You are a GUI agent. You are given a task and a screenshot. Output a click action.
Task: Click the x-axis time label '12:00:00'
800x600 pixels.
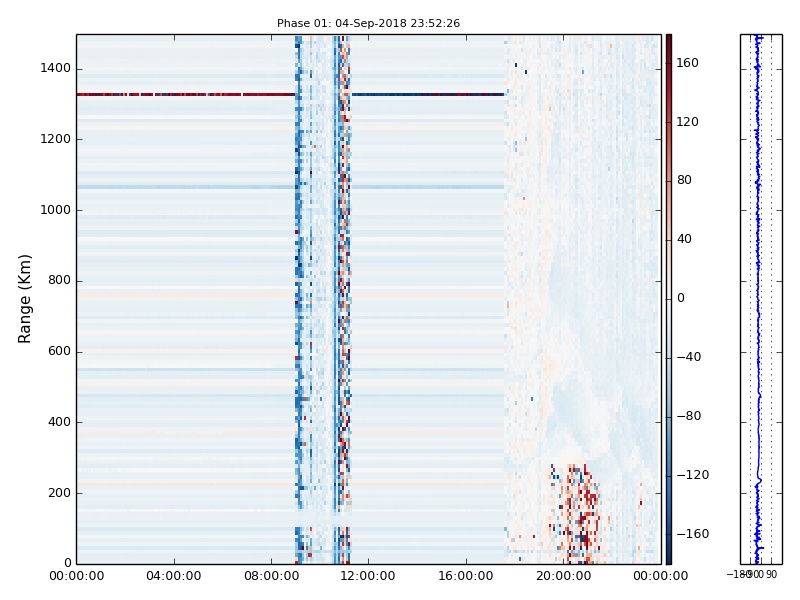pyautogui.click(x=368, y=576)
